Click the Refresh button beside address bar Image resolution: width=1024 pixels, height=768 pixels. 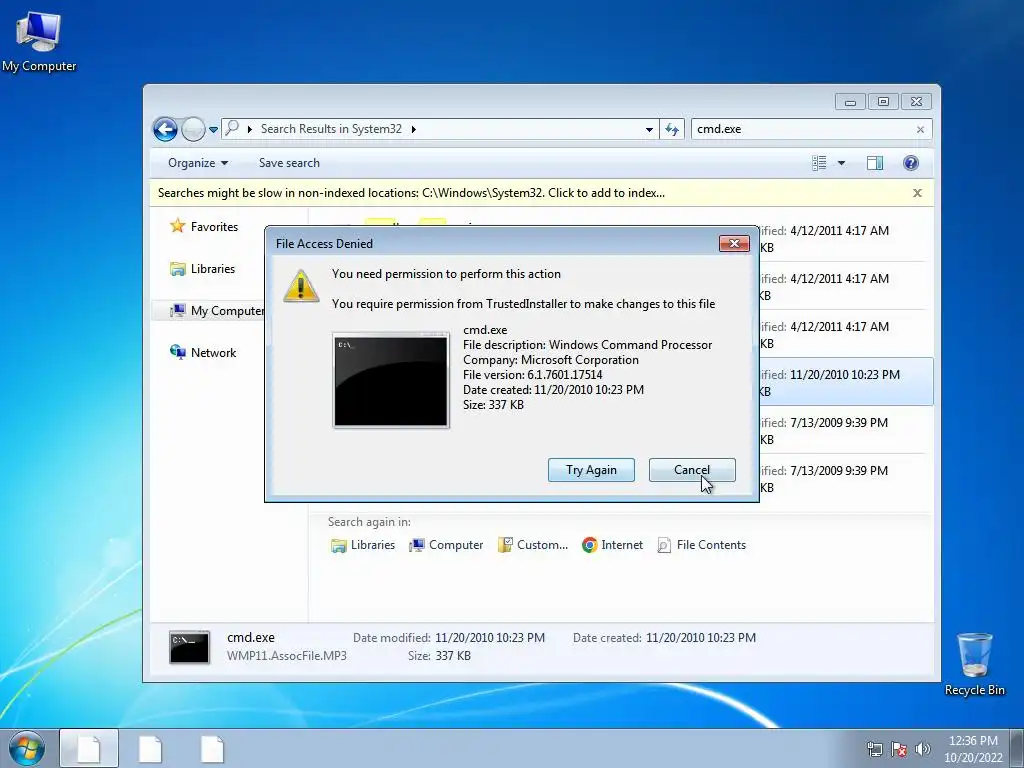(672, 129)
